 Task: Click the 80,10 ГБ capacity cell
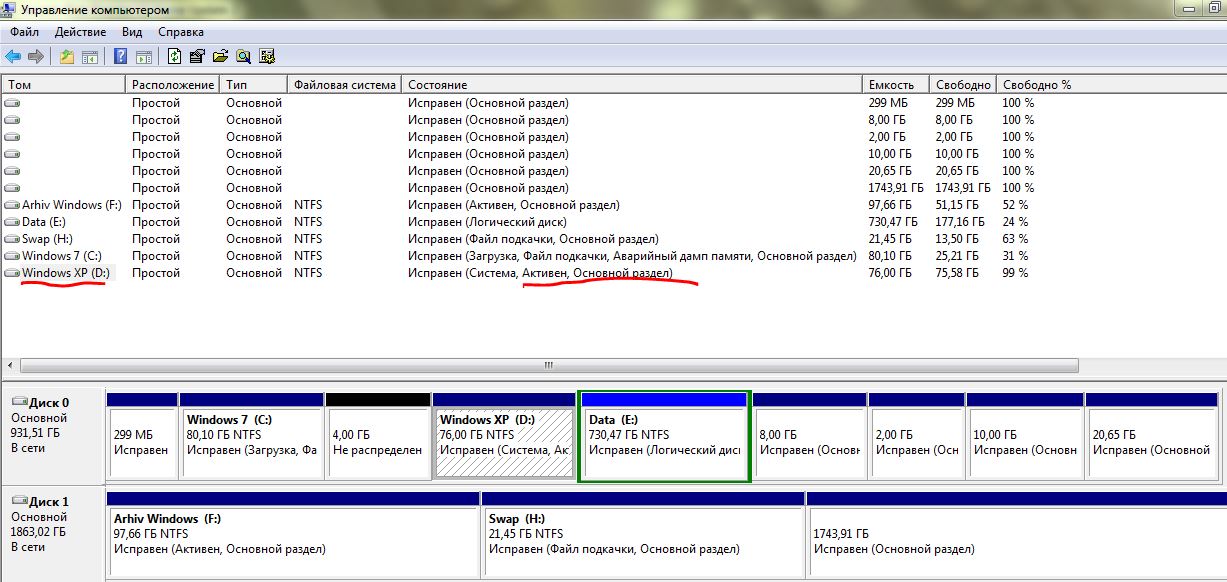point(890,256)
